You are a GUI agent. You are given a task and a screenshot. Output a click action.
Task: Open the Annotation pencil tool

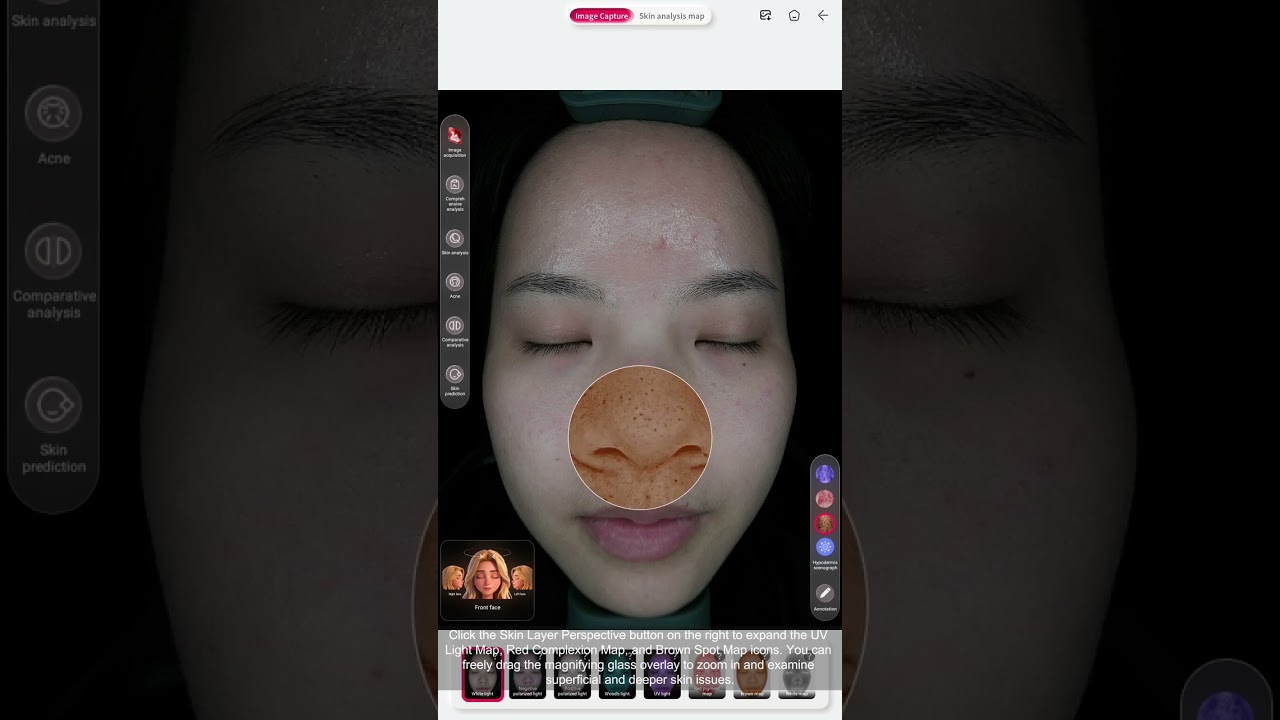pyautogui.click(x=825, y=598)
